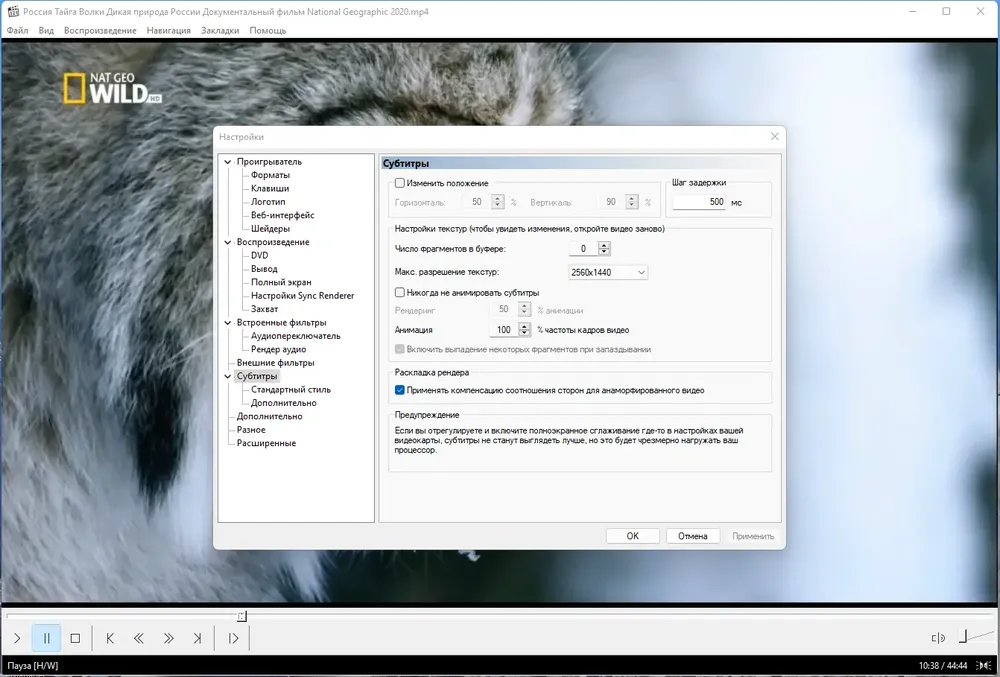This screenshot has height=677, width=1000.
Task: Click the volume slider handle
Action: pos(963,636)
